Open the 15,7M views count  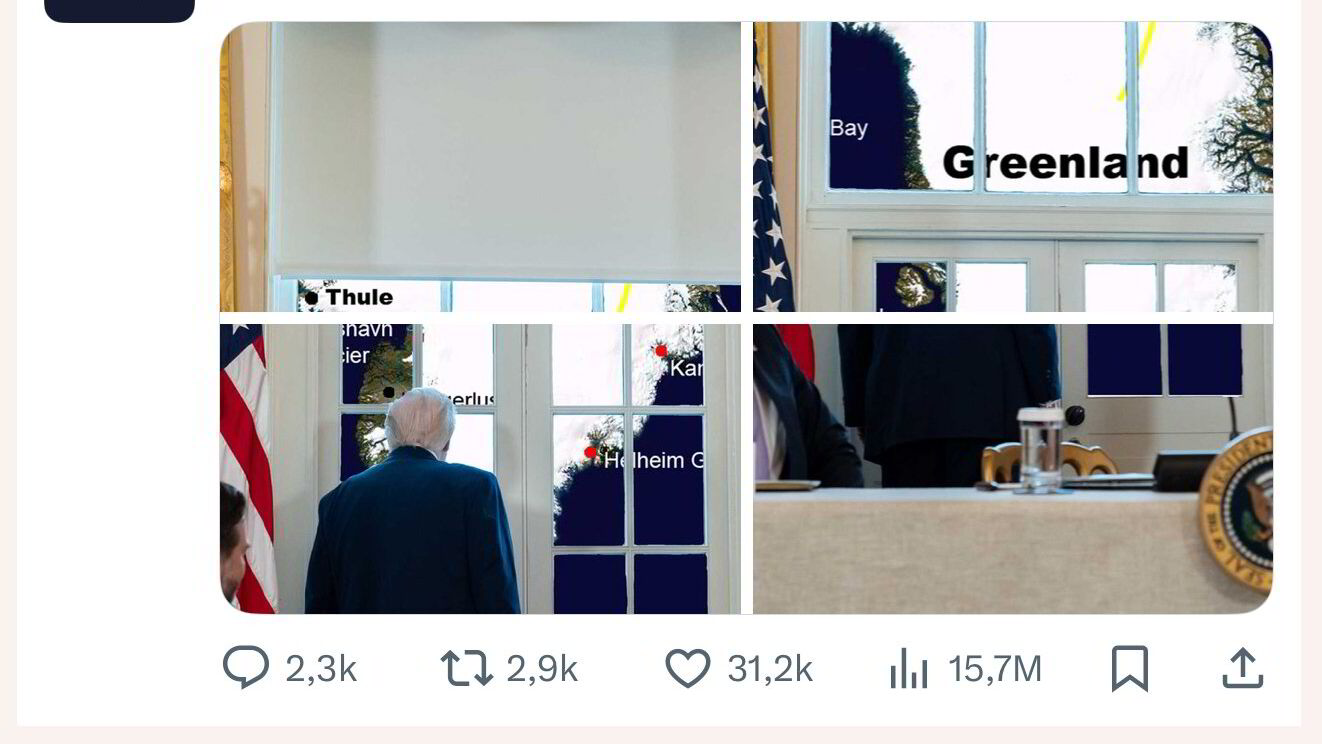[995, 669]
